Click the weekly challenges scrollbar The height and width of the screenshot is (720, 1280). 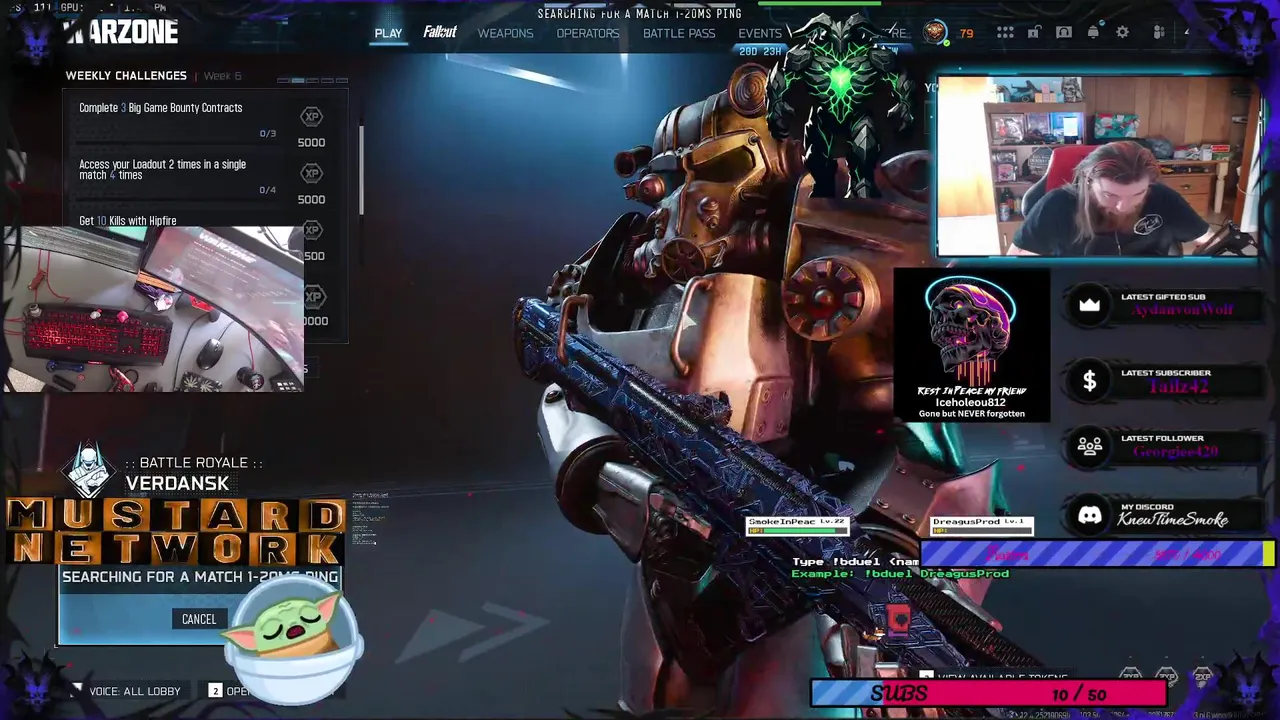coord(360,169)
